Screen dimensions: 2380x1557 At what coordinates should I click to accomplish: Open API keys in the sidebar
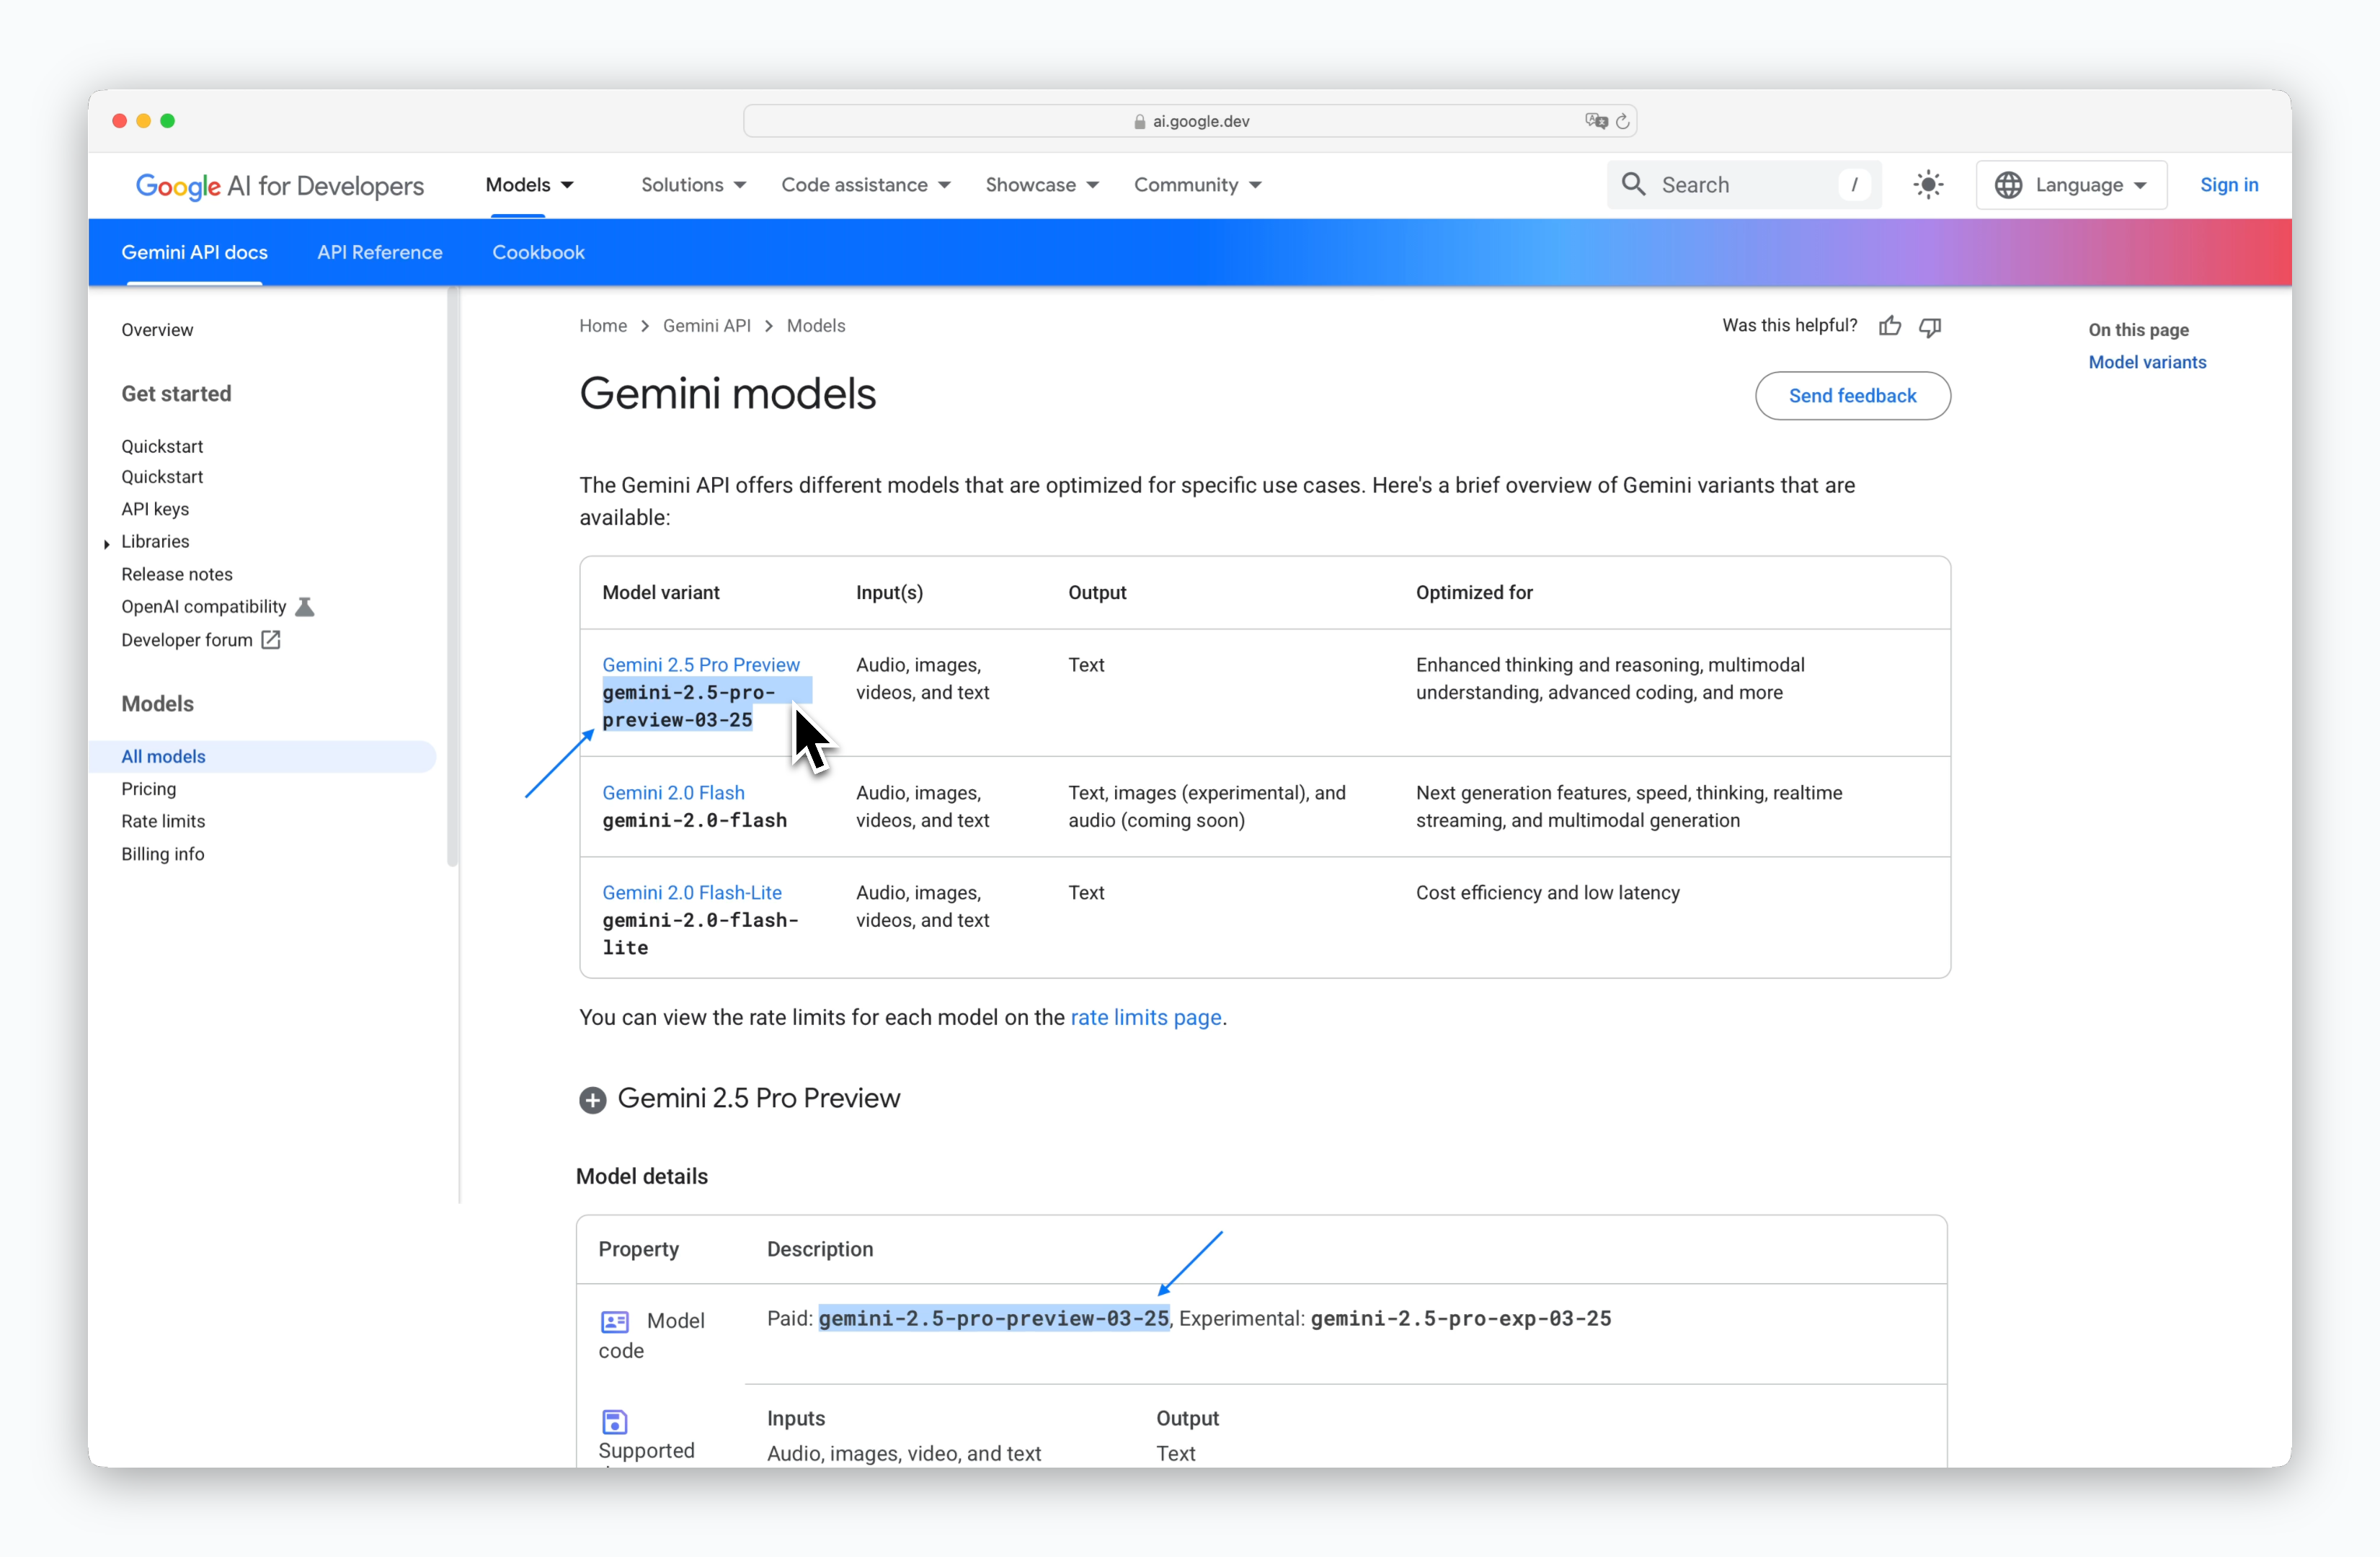155,510
